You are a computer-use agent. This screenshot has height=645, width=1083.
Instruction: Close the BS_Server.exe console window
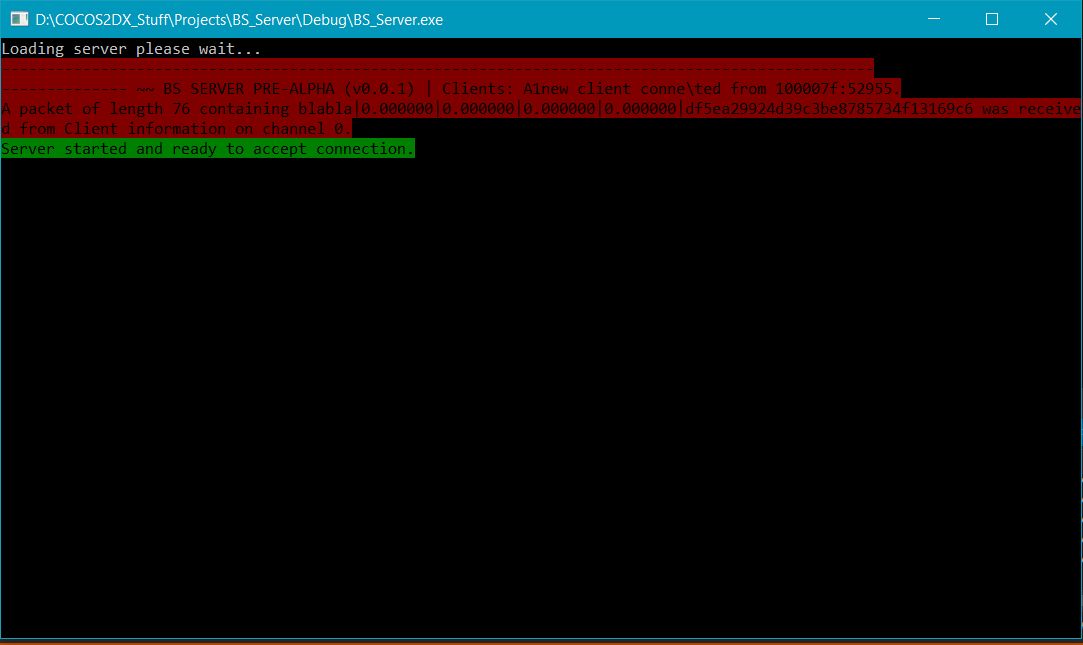tap(1051, 19)
